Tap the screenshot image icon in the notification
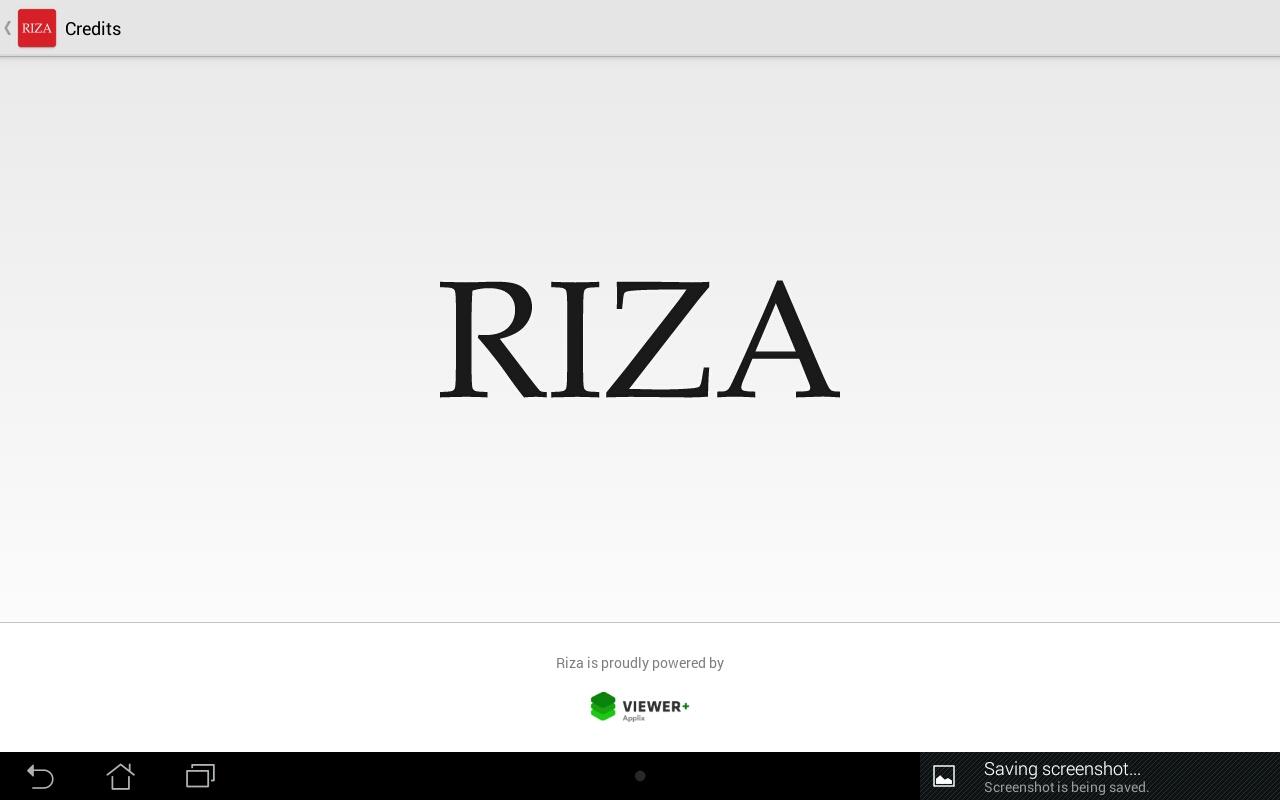Screen dimensions: 1280x800 (x=944, y=776)
